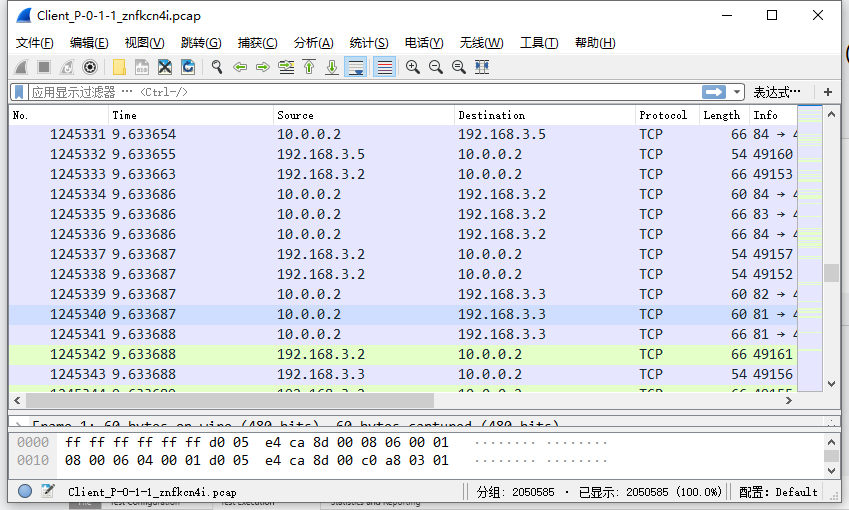849x510 pixels.
Task: Click the filter bookmark icon
Action: pyautogui.click(x=19, y=92)
